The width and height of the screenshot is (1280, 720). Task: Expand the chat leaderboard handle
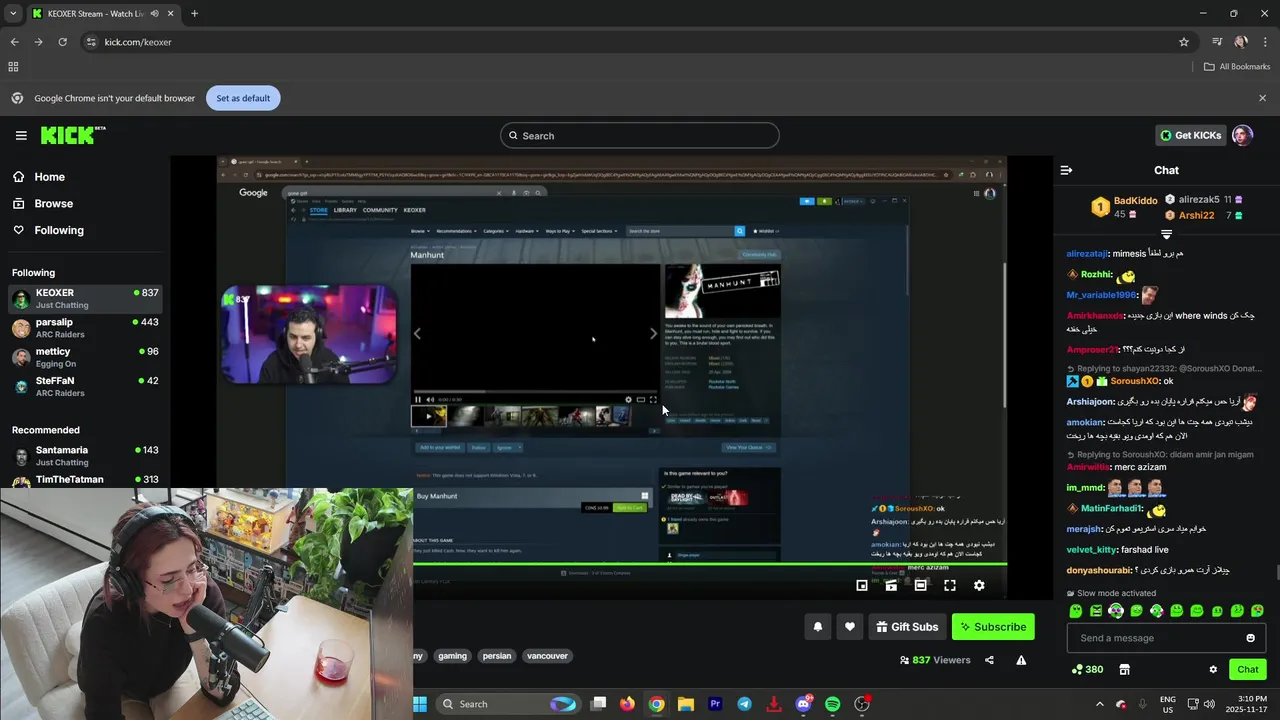[1166, 234]
